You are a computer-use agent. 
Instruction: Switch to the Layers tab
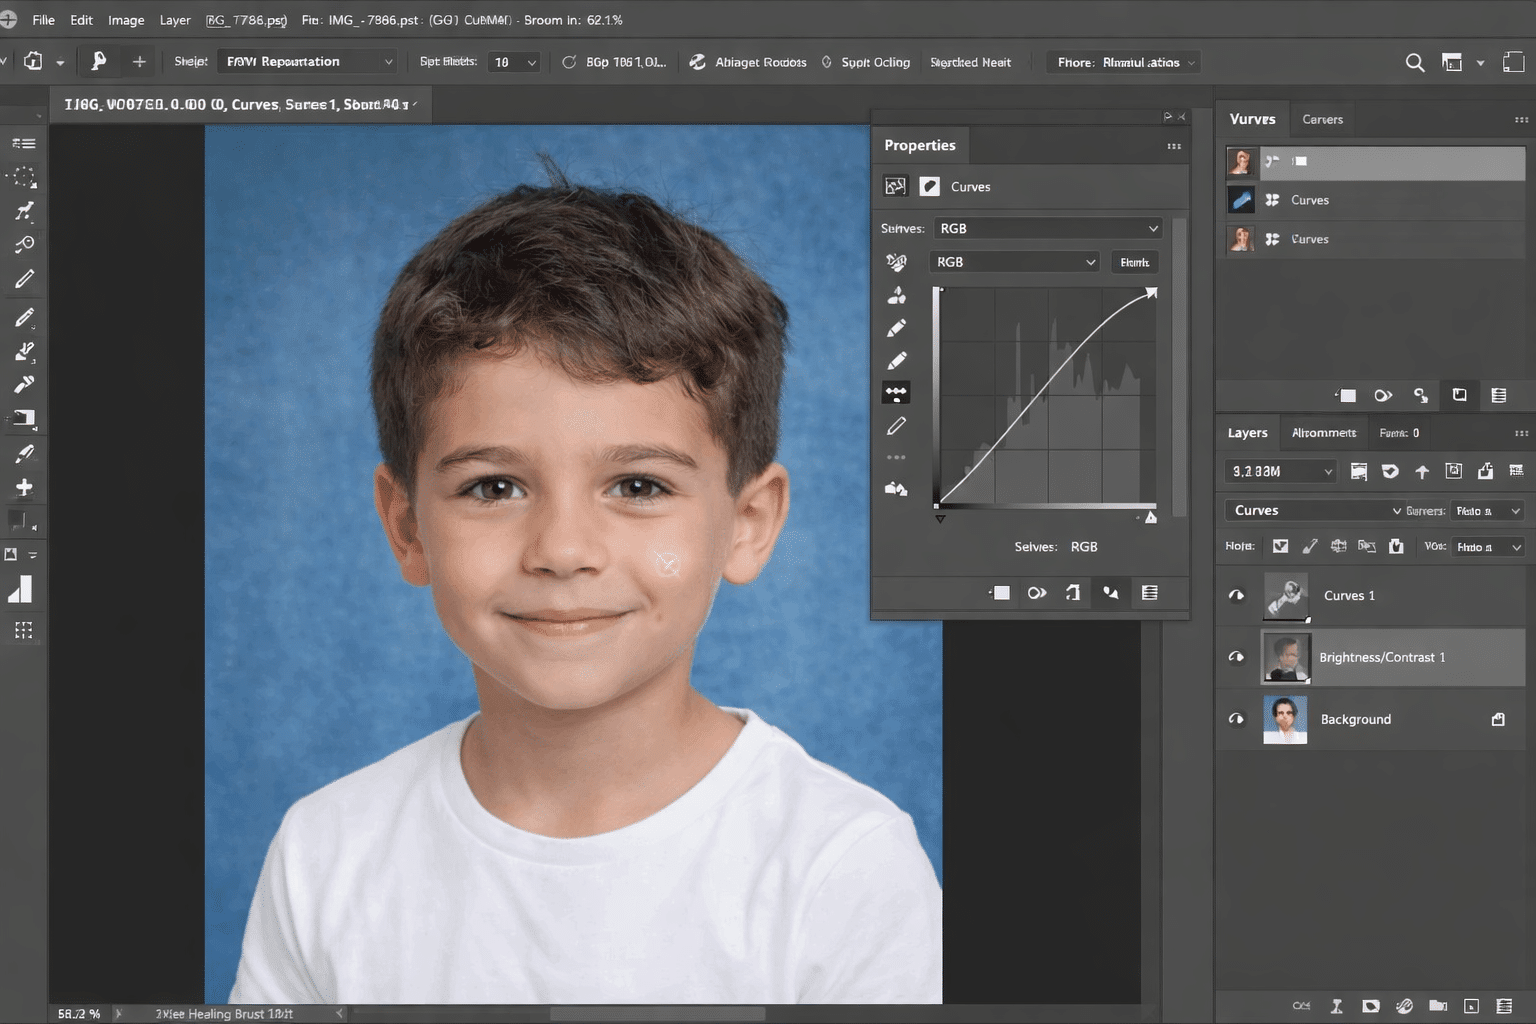tap(1247, 432)
